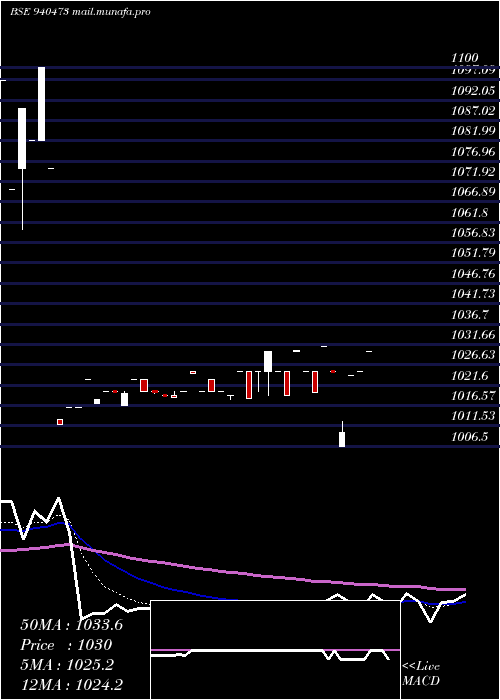The height and width of the screenshot is (700, 500).
Task: Click the 1066.89 price label
Action: pyautogui.click(x=473, y=192)
